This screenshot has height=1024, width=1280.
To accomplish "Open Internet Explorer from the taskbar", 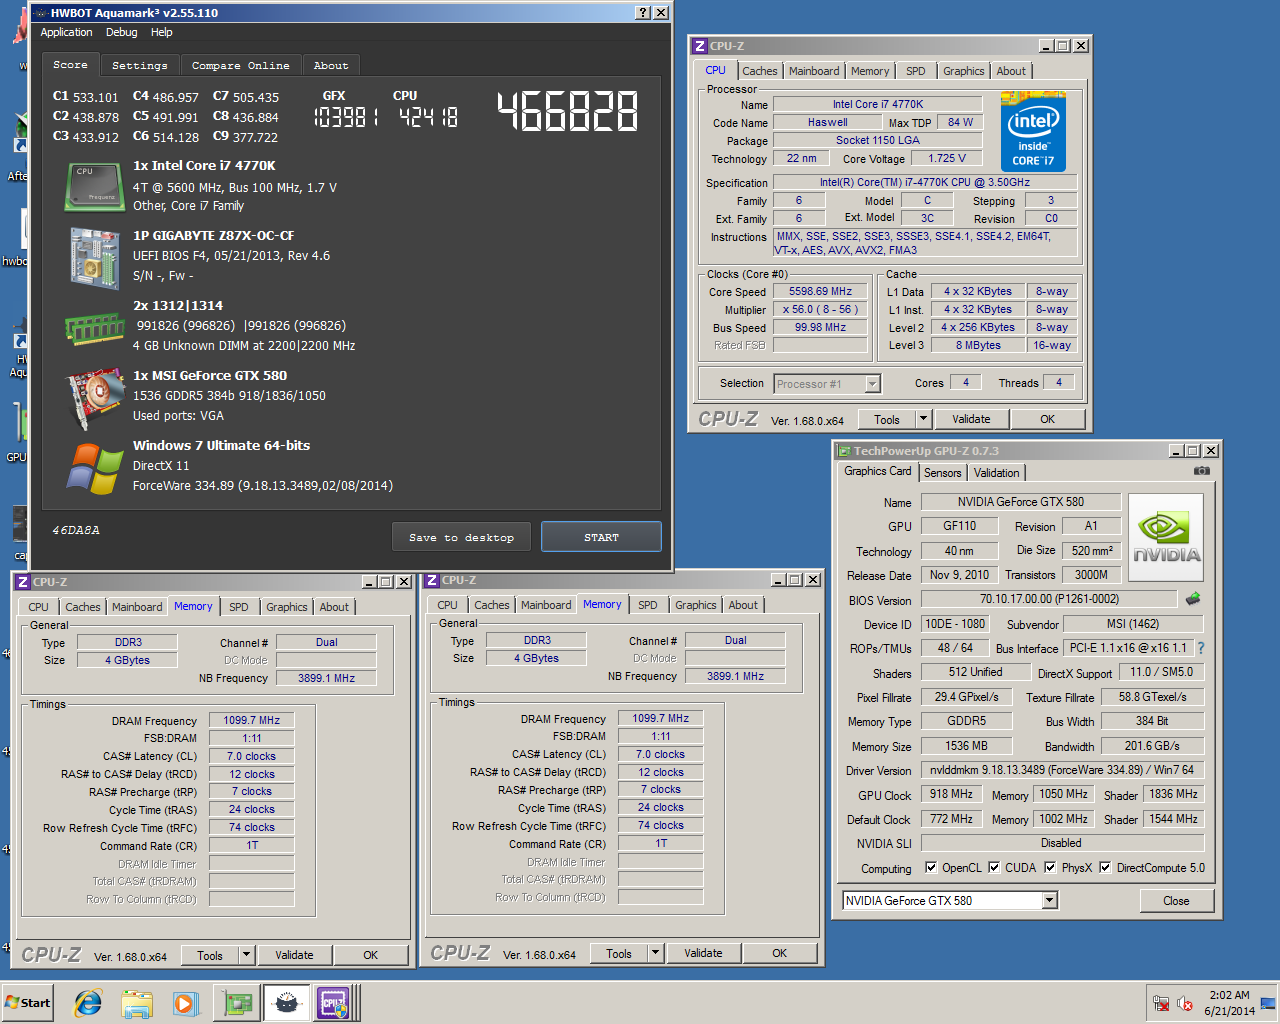I will point(88,1003).
